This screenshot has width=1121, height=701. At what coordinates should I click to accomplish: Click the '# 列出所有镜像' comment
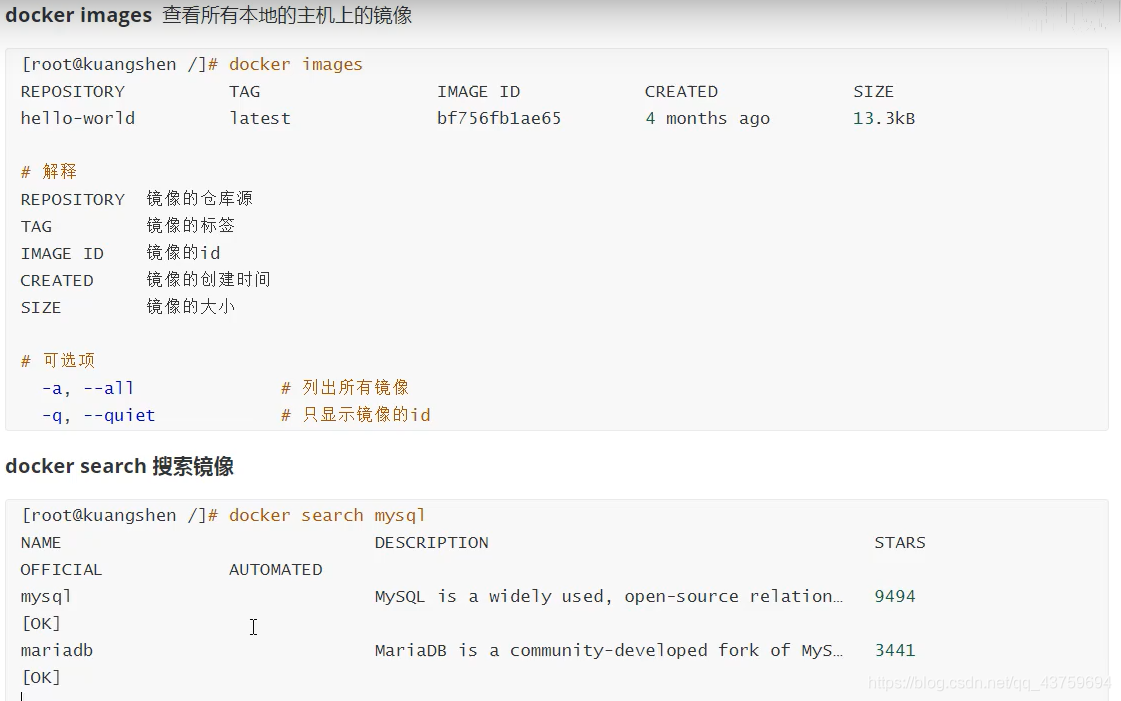pyautogui.click(x=345, y=387)
